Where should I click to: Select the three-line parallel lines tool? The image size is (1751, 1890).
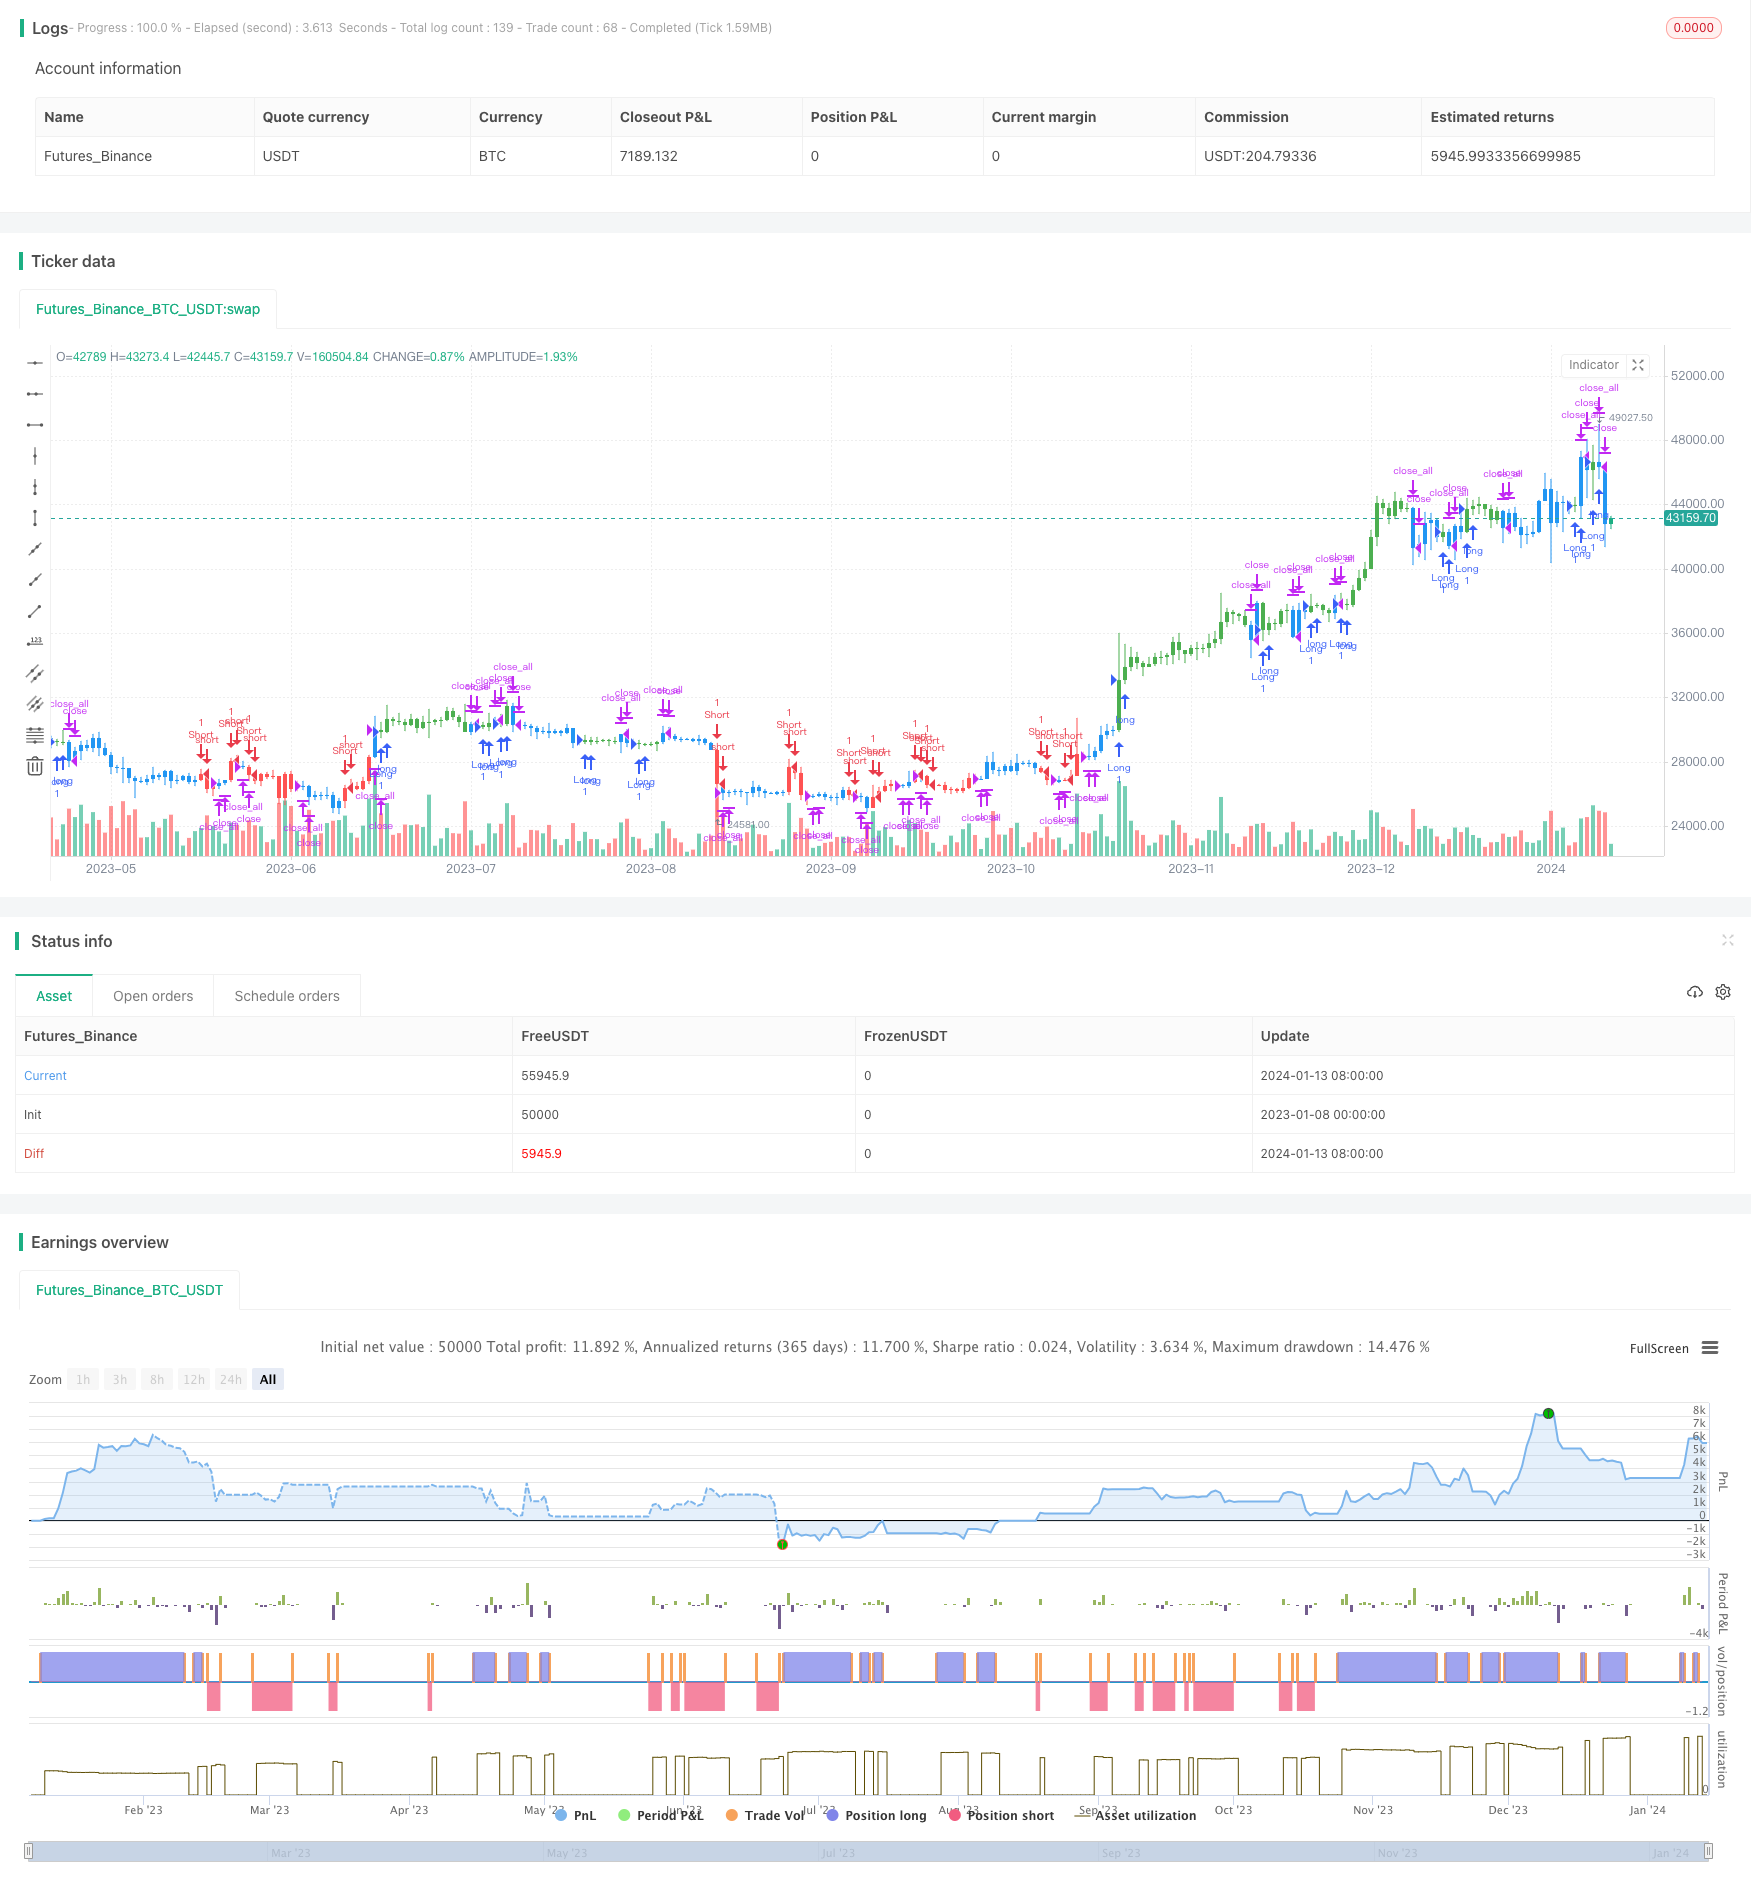pos(35,704)
